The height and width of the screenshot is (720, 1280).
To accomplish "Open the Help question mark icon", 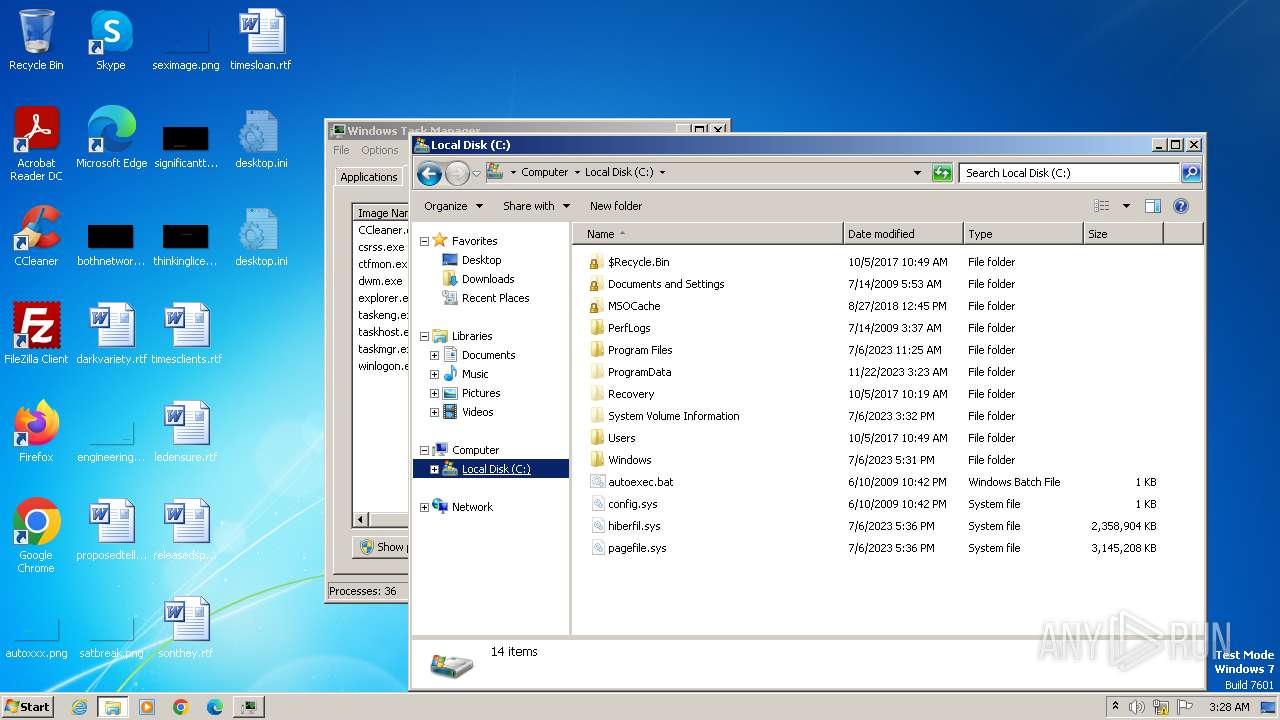I will click(x=1180, y=206).
